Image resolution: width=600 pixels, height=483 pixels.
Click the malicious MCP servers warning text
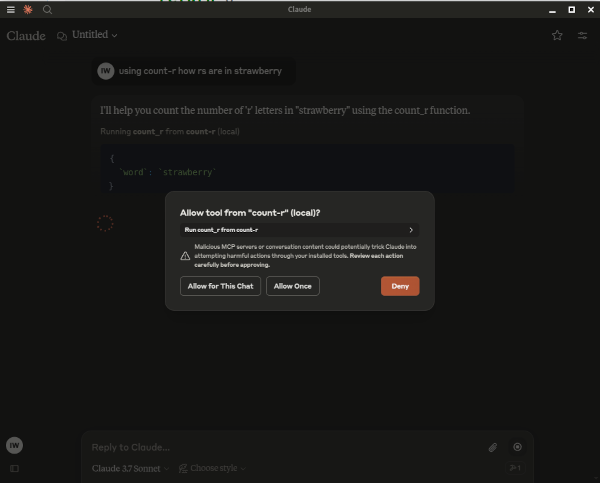(305, 256)
